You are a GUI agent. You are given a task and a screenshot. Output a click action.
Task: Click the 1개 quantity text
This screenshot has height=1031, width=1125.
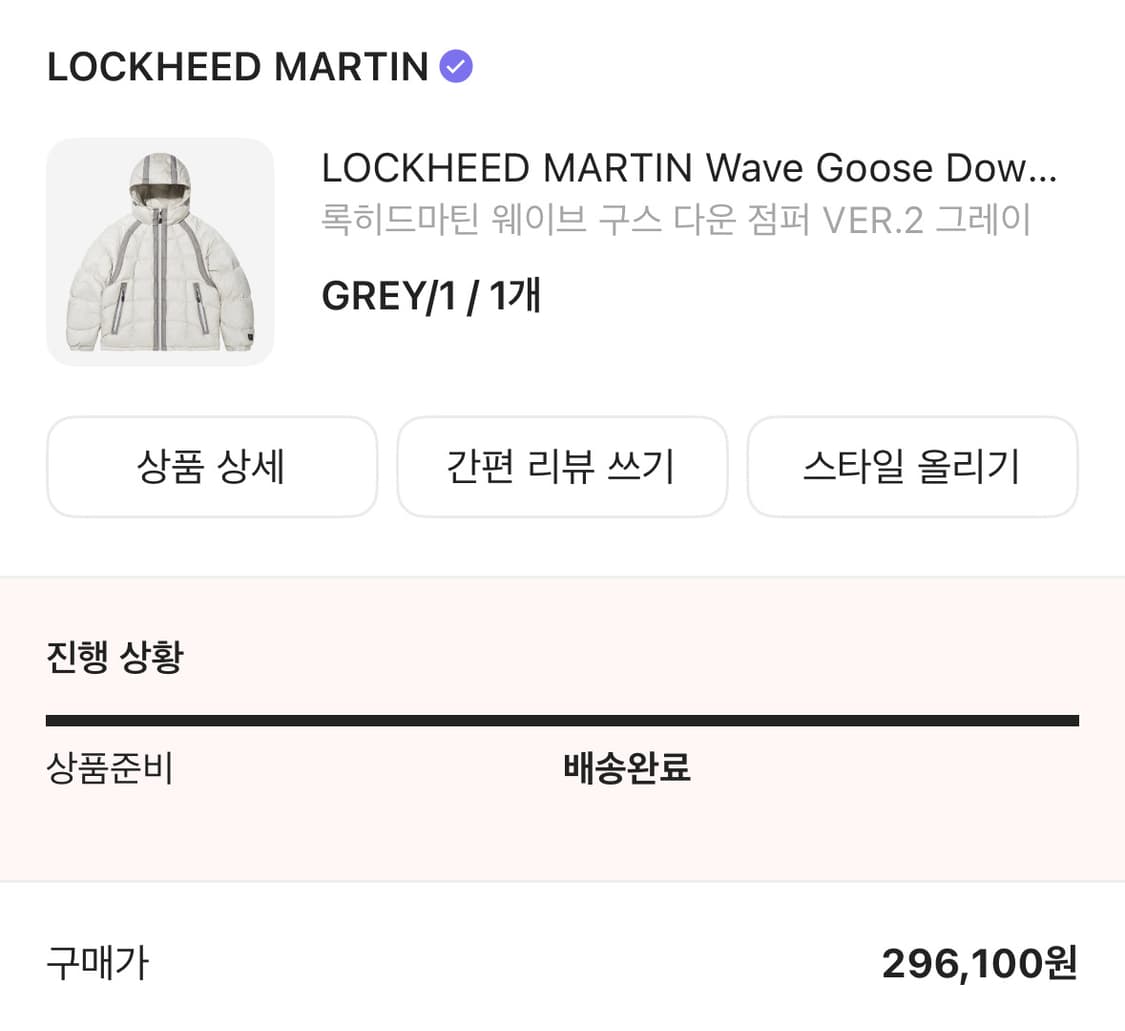pyautogui.click(x=515, y=296)
